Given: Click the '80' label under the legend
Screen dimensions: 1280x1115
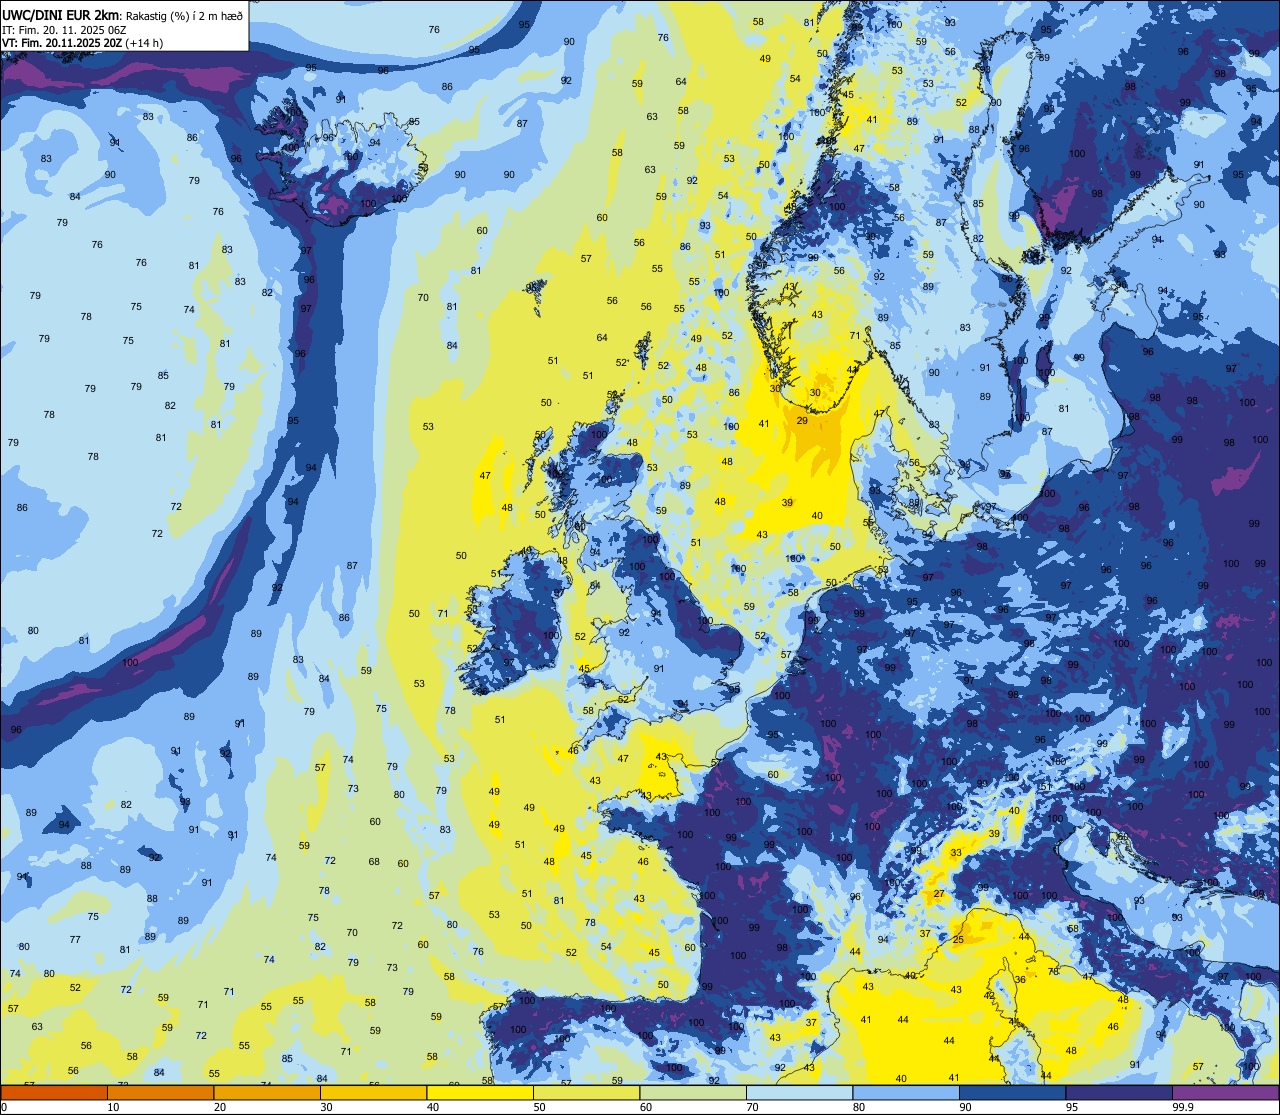Looking at the screenshot, I should pos(859,1107).
